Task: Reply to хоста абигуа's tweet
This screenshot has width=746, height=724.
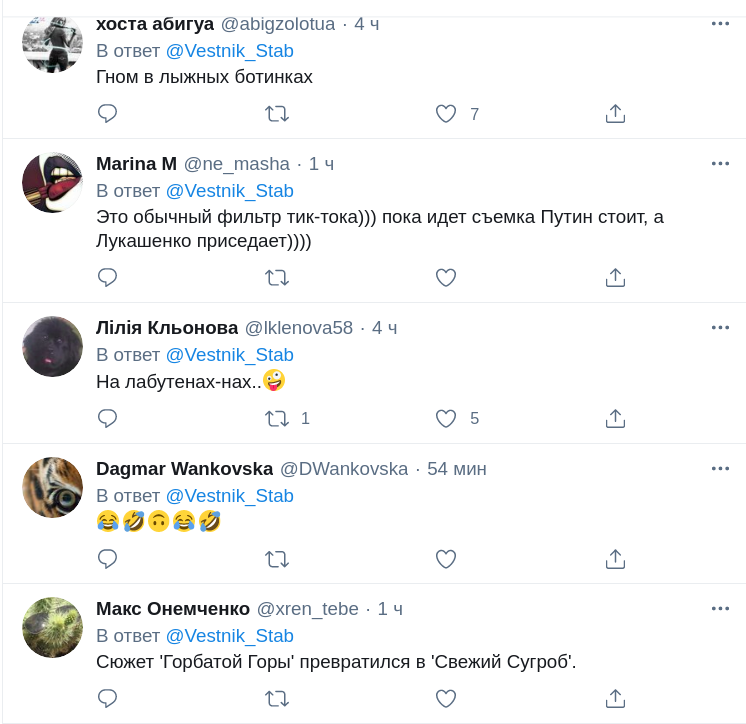Action: click(x=107, y=114)
